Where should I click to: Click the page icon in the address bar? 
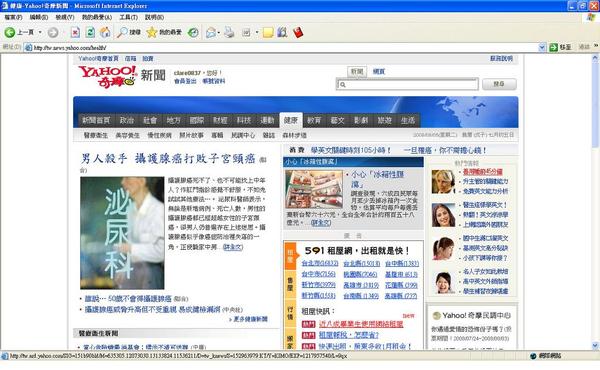click(28, 47)
